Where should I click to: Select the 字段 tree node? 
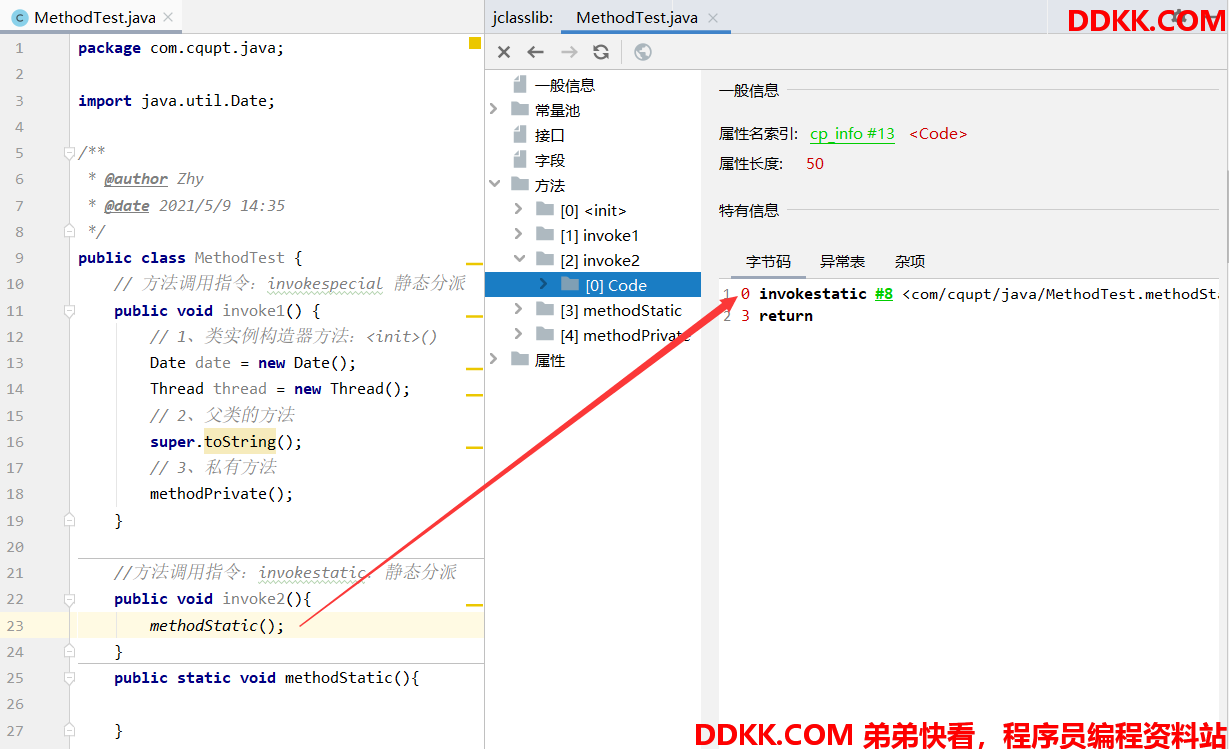tap(550, 160)
